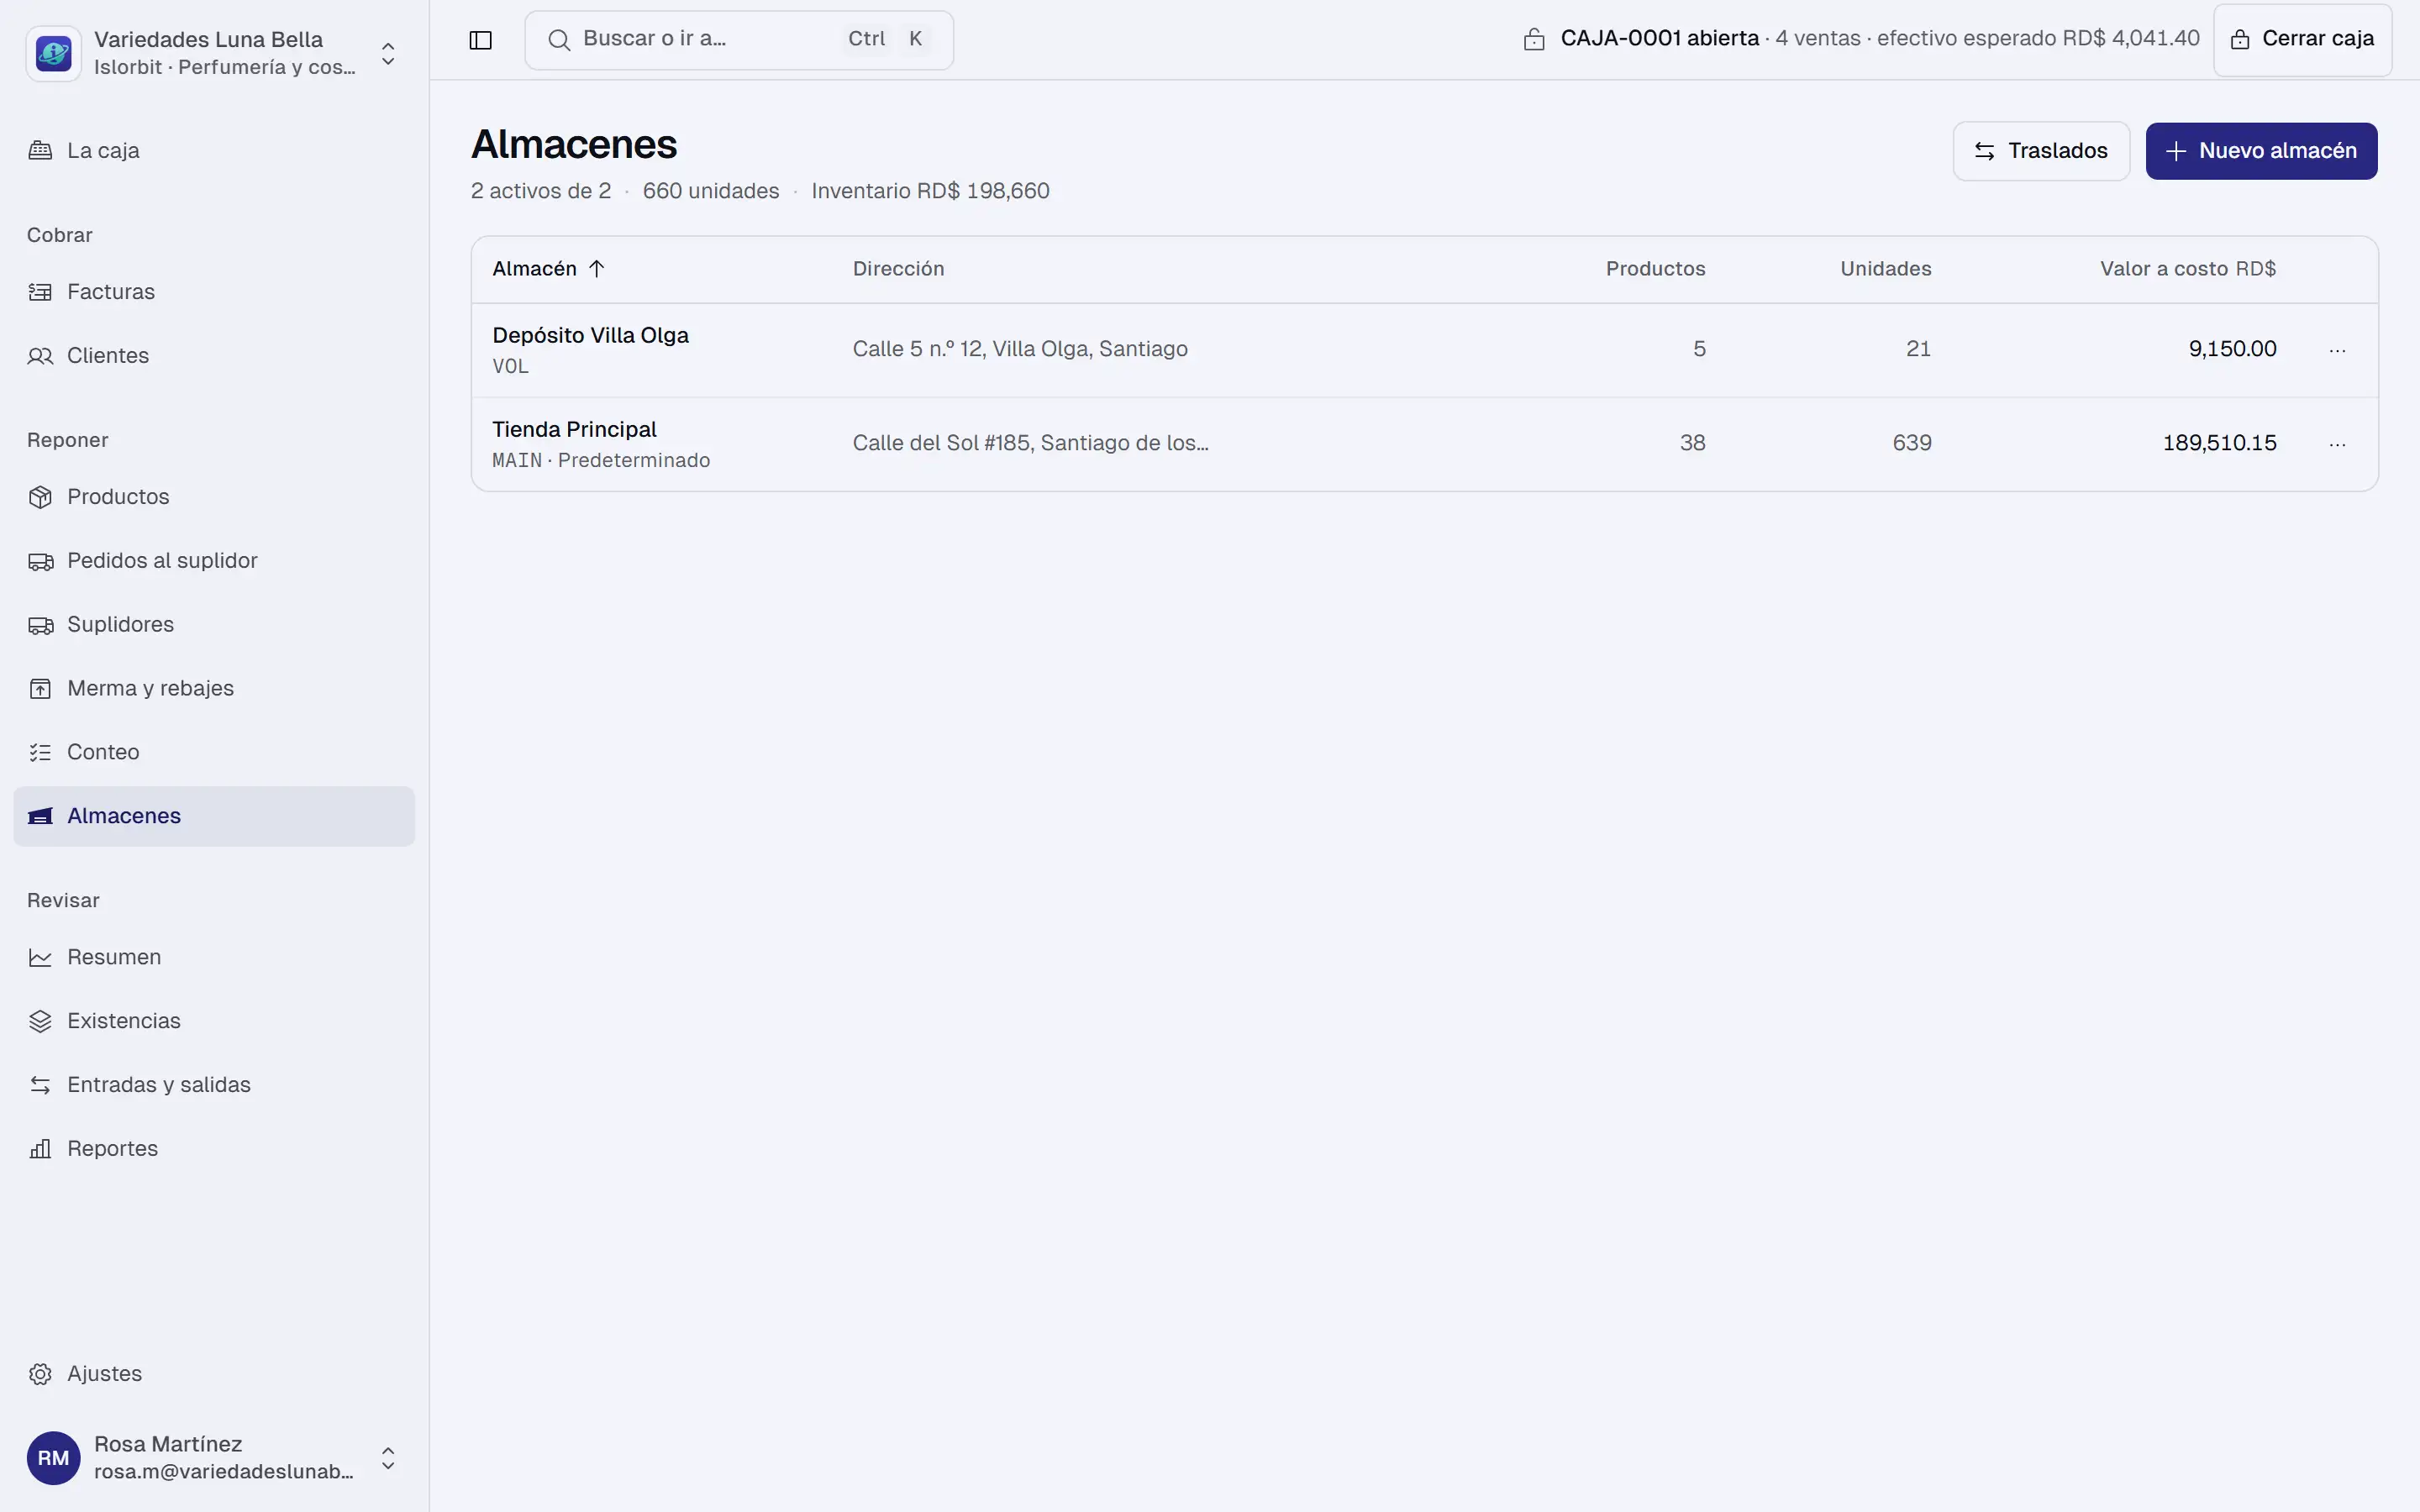Open the Ajustes gear icon
This screenshot has width=2420, height=1512.
(40, 1374)
